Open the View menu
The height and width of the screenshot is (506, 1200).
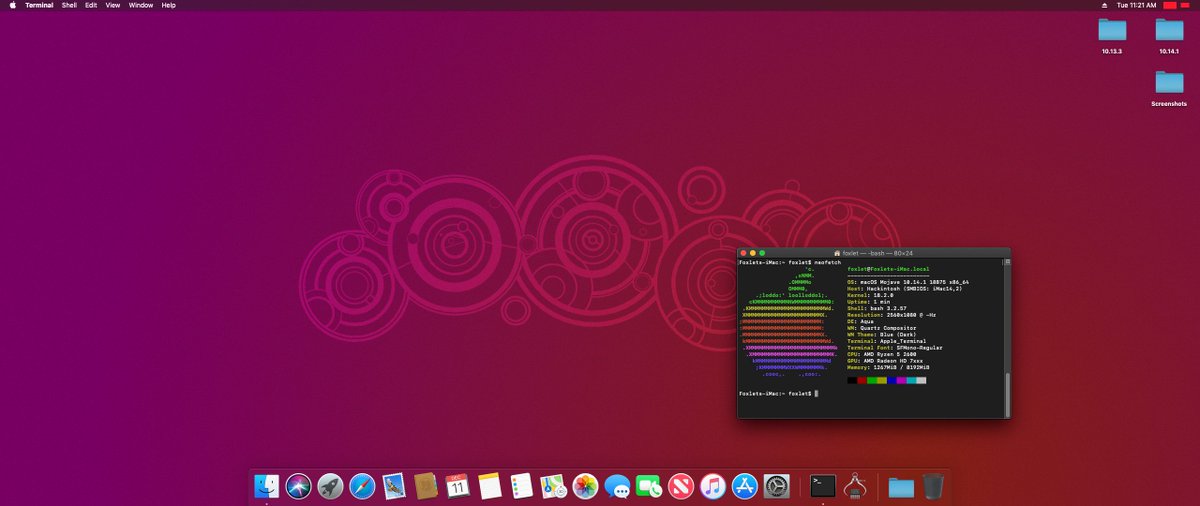pyautogui.click(x=113, y=5)
